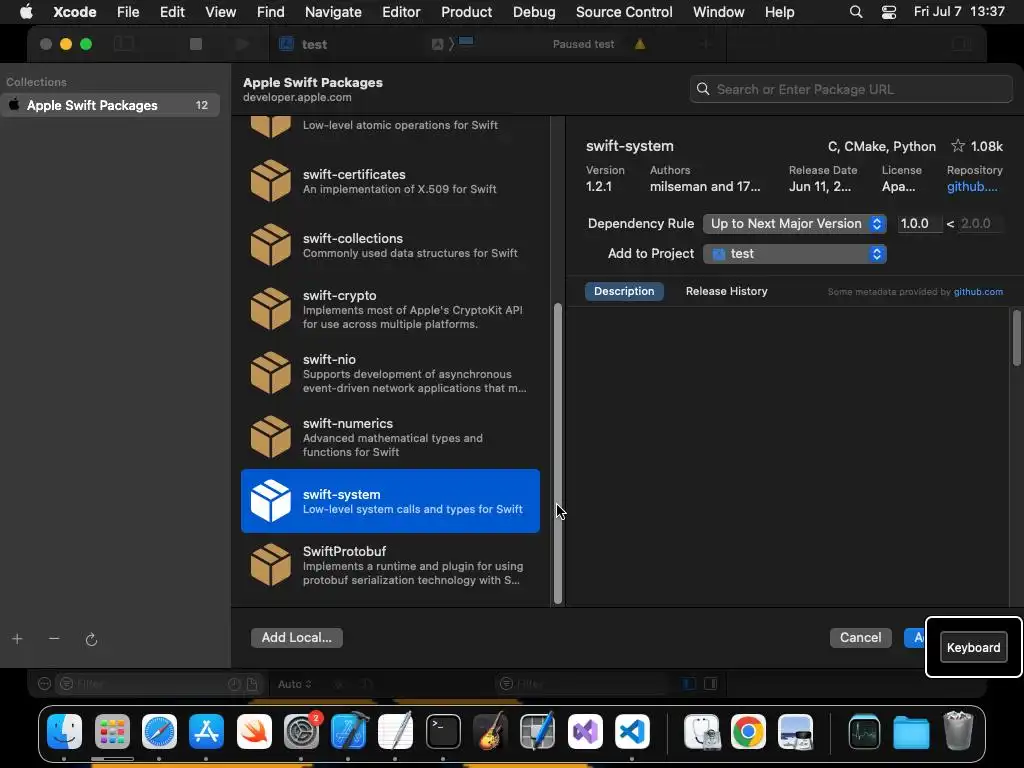Screen dimensions: 1024x768
Task: Toggle the right debug pane button
Action: [x=711, y=684]
